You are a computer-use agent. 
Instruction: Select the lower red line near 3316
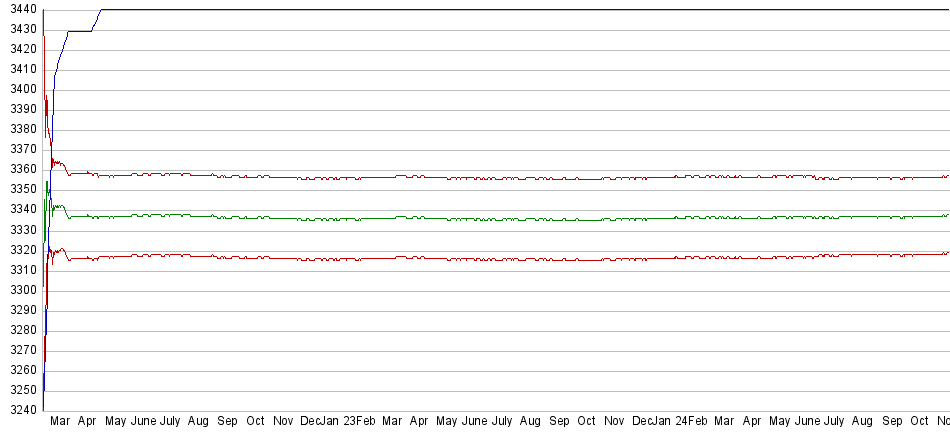[500, 258]
